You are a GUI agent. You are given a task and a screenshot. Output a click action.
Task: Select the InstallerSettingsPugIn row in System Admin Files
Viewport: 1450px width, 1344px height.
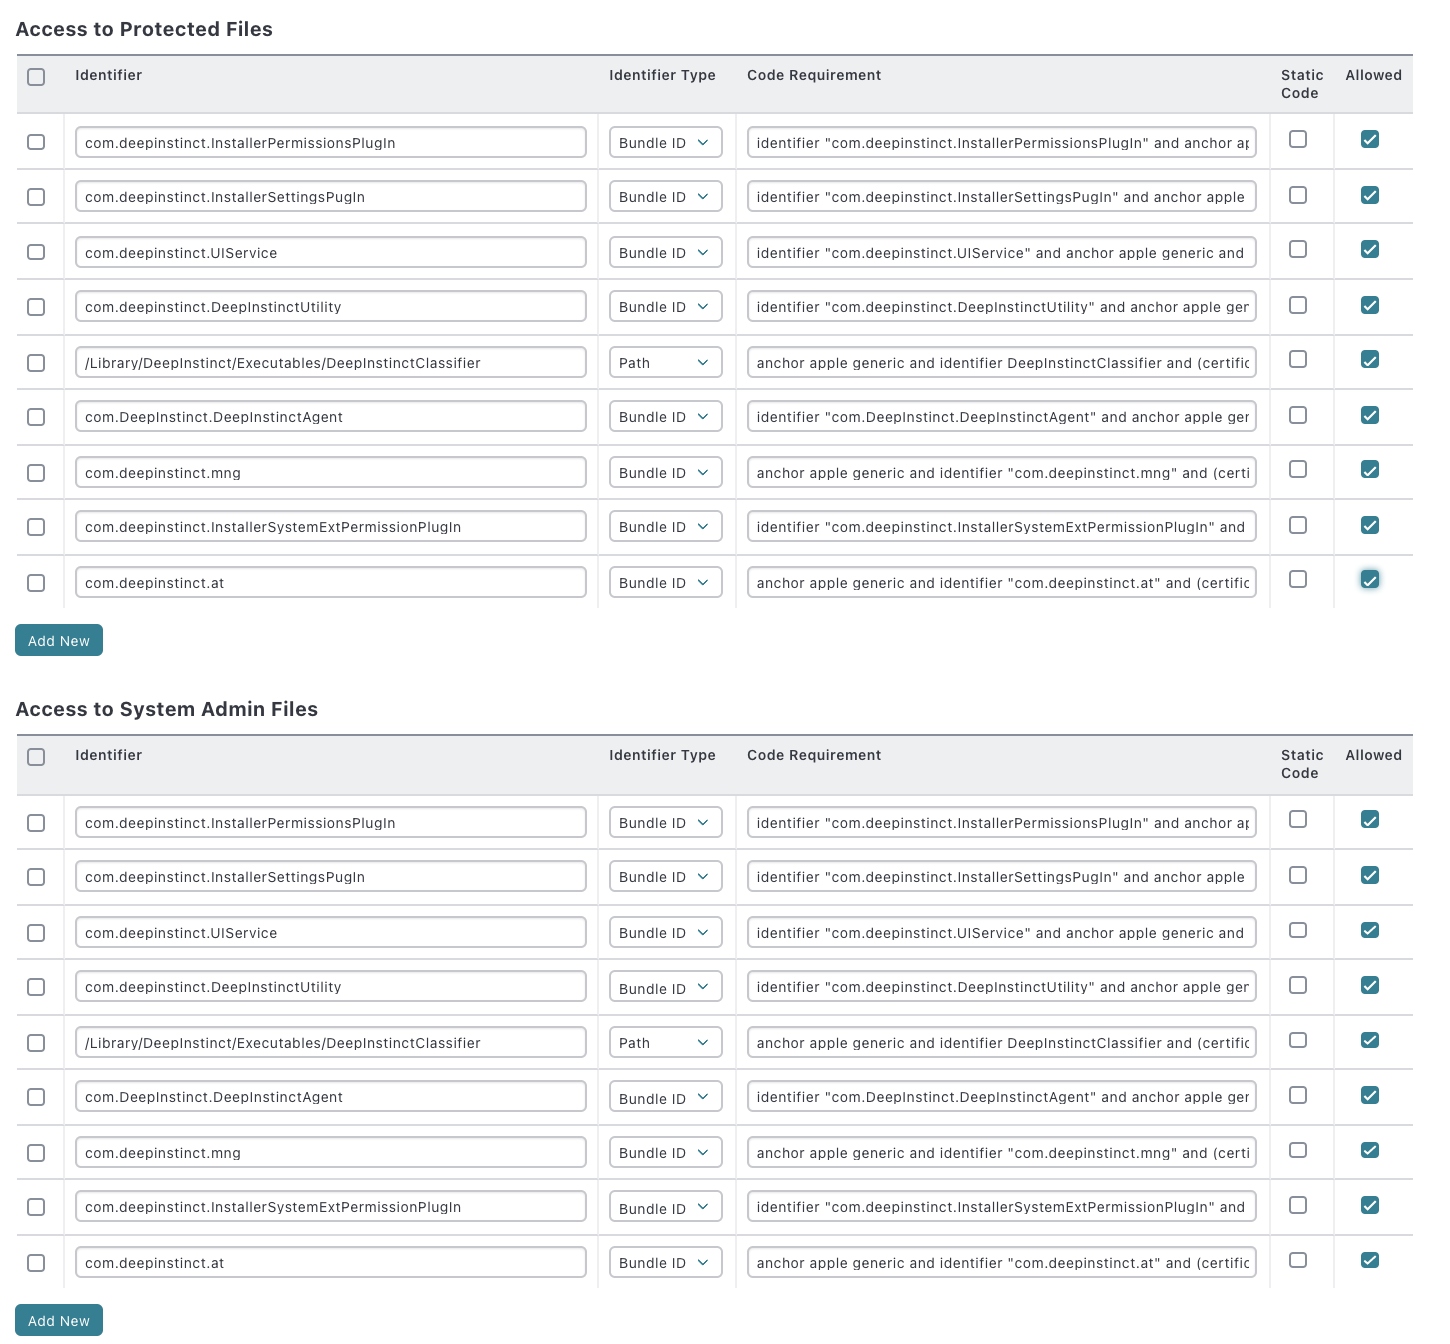coord(36,877)
